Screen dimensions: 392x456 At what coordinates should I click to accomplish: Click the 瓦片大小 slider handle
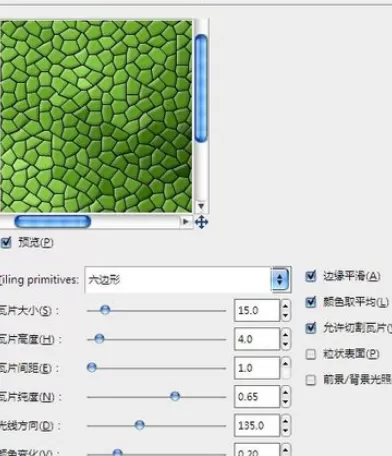[105, 310]
